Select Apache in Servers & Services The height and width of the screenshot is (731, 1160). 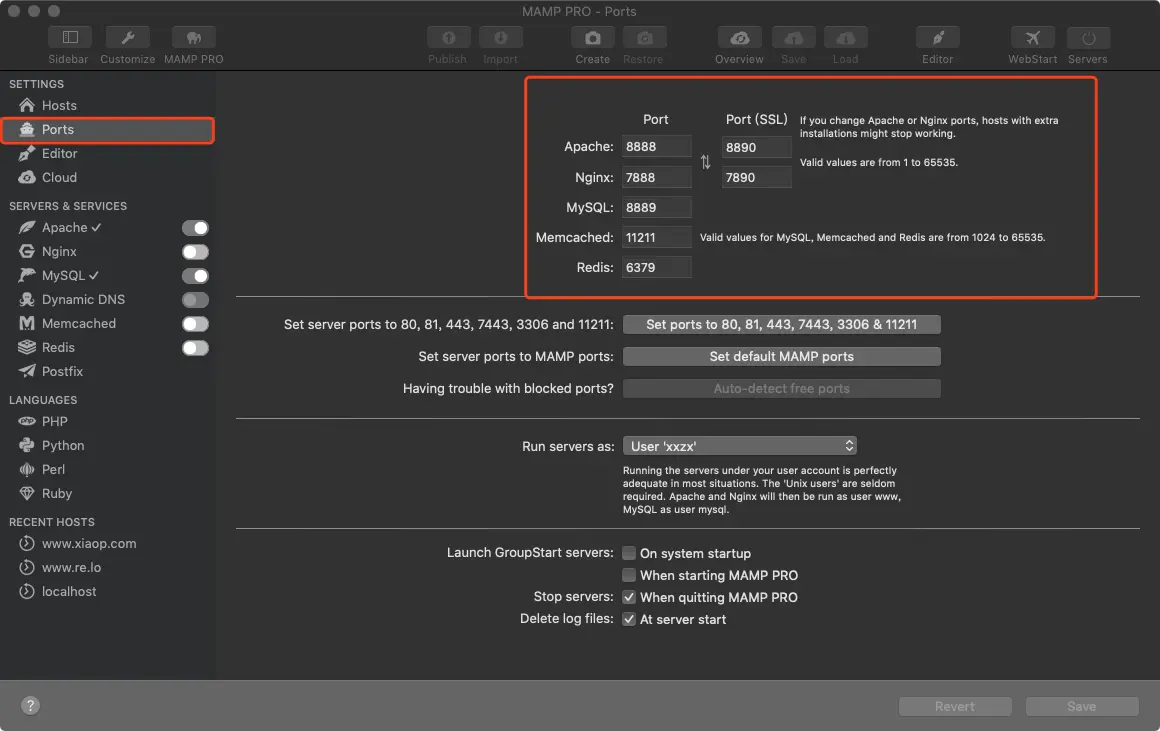(x=62, y=228)
